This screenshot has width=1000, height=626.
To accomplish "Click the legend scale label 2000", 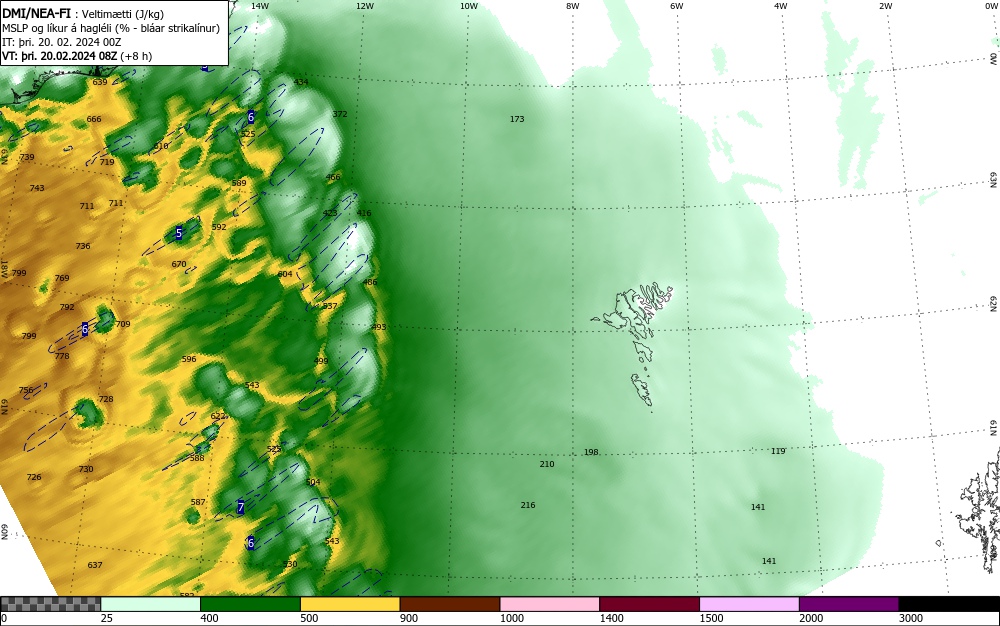I will coord(811,618).
